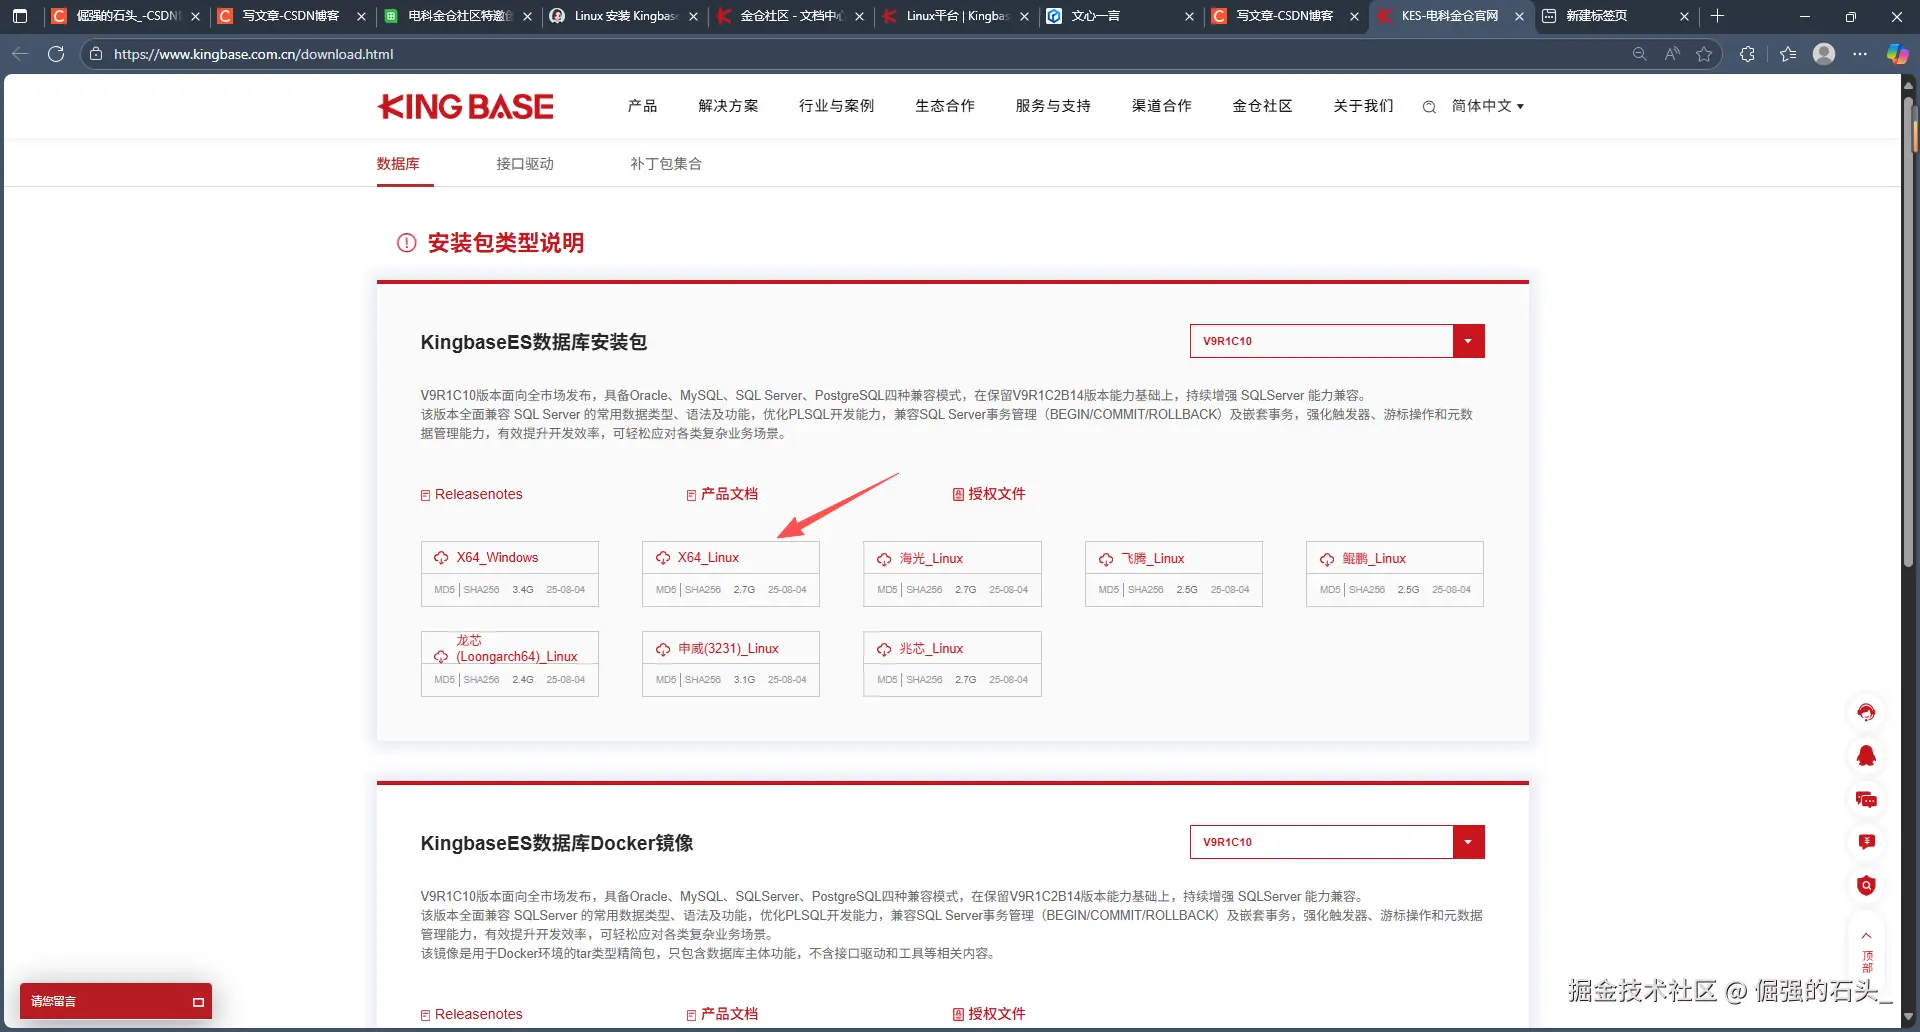Open read aloud icon in address bar

pyautogui.click(x=1672, y=54)
